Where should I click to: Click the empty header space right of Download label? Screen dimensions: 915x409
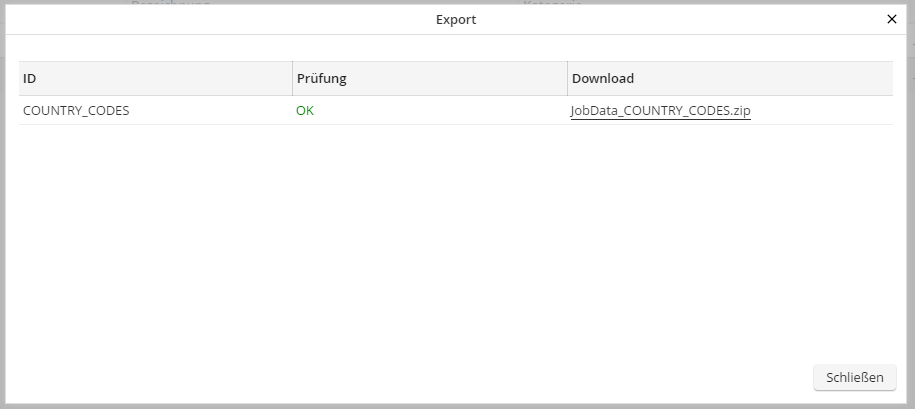point(760,79)
